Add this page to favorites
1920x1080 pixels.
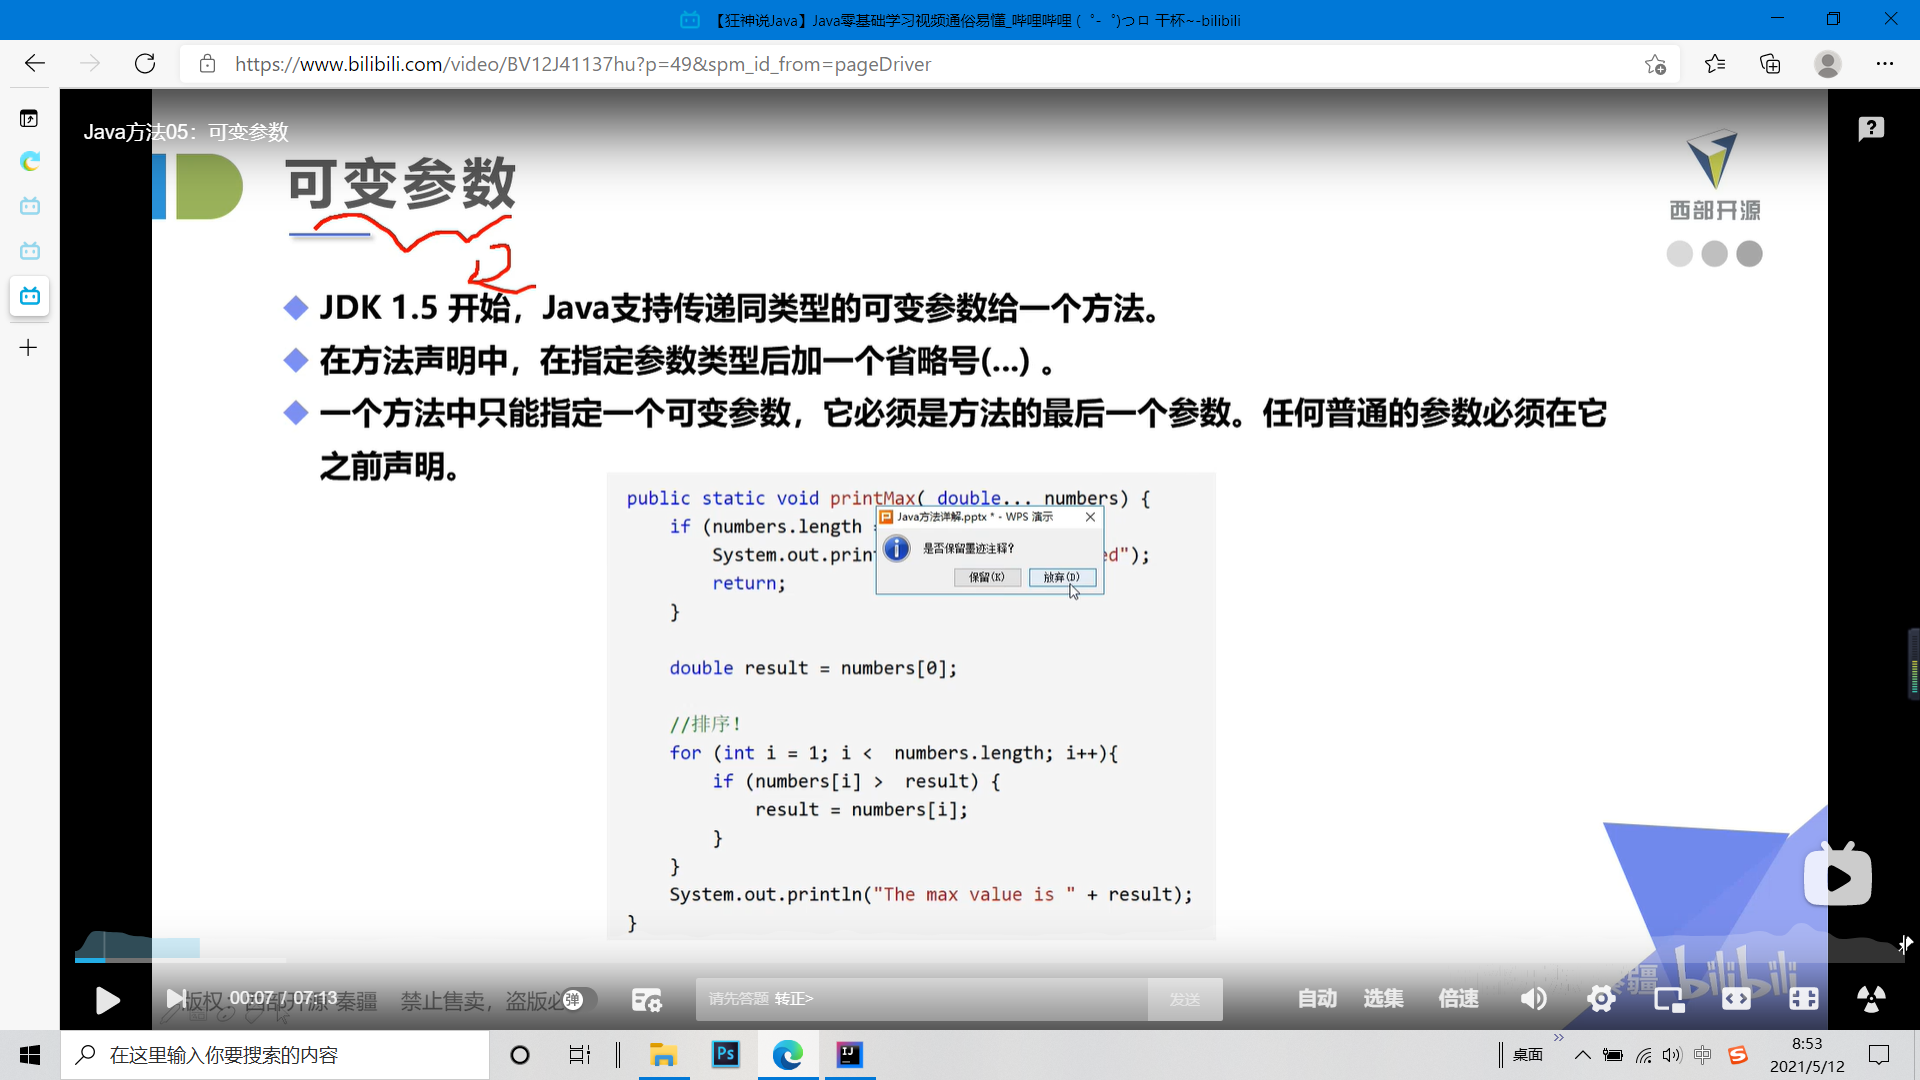(1655, 64)
